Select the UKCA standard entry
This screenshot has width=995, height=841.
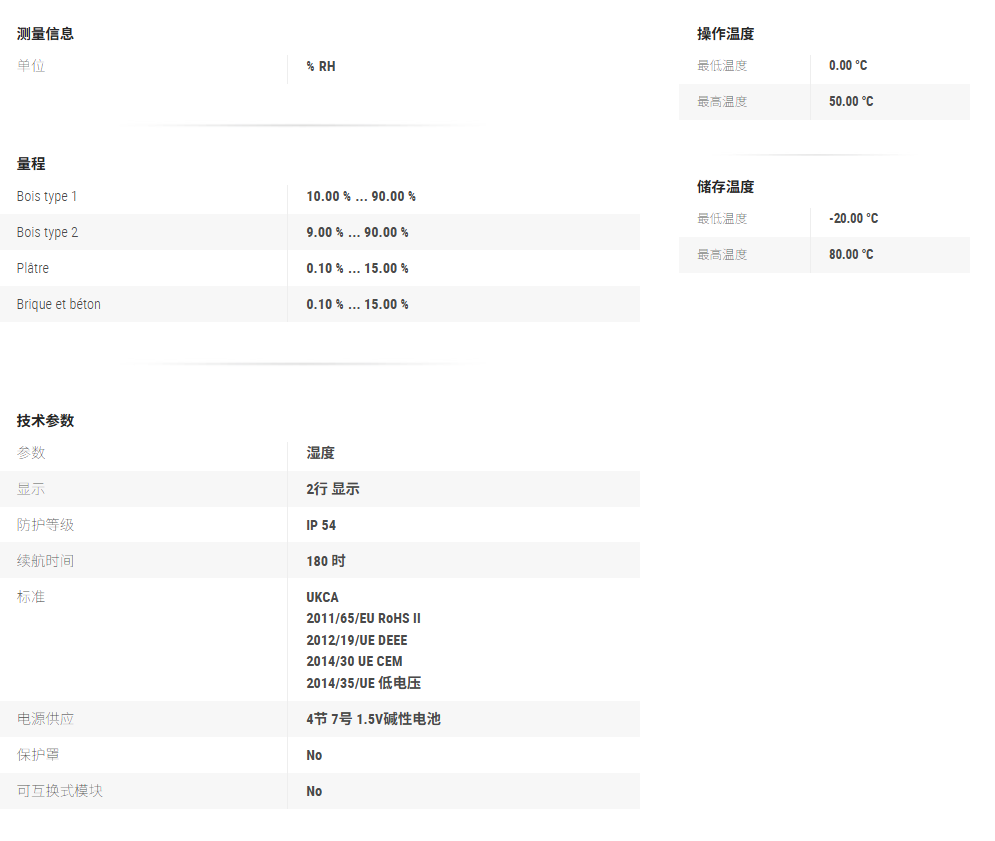click(322, 598)
